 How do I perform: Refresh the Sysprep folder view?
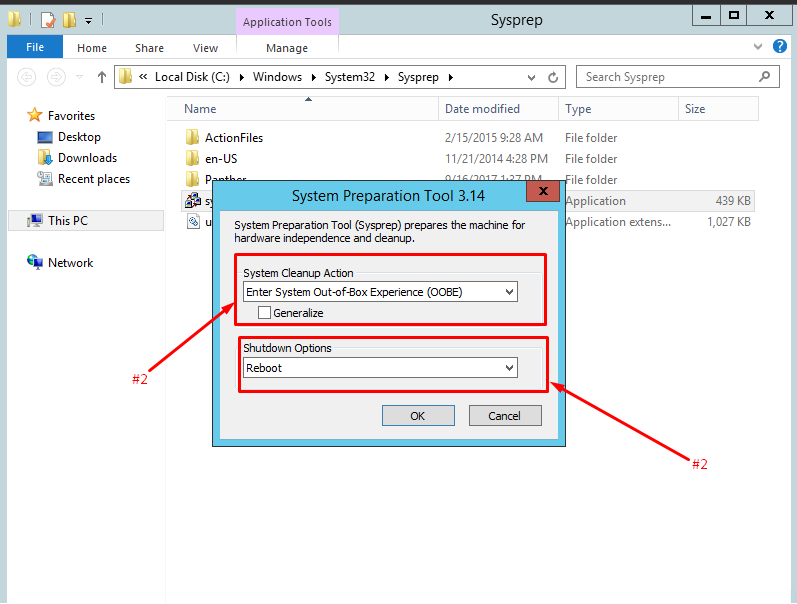tap(553, 77)
